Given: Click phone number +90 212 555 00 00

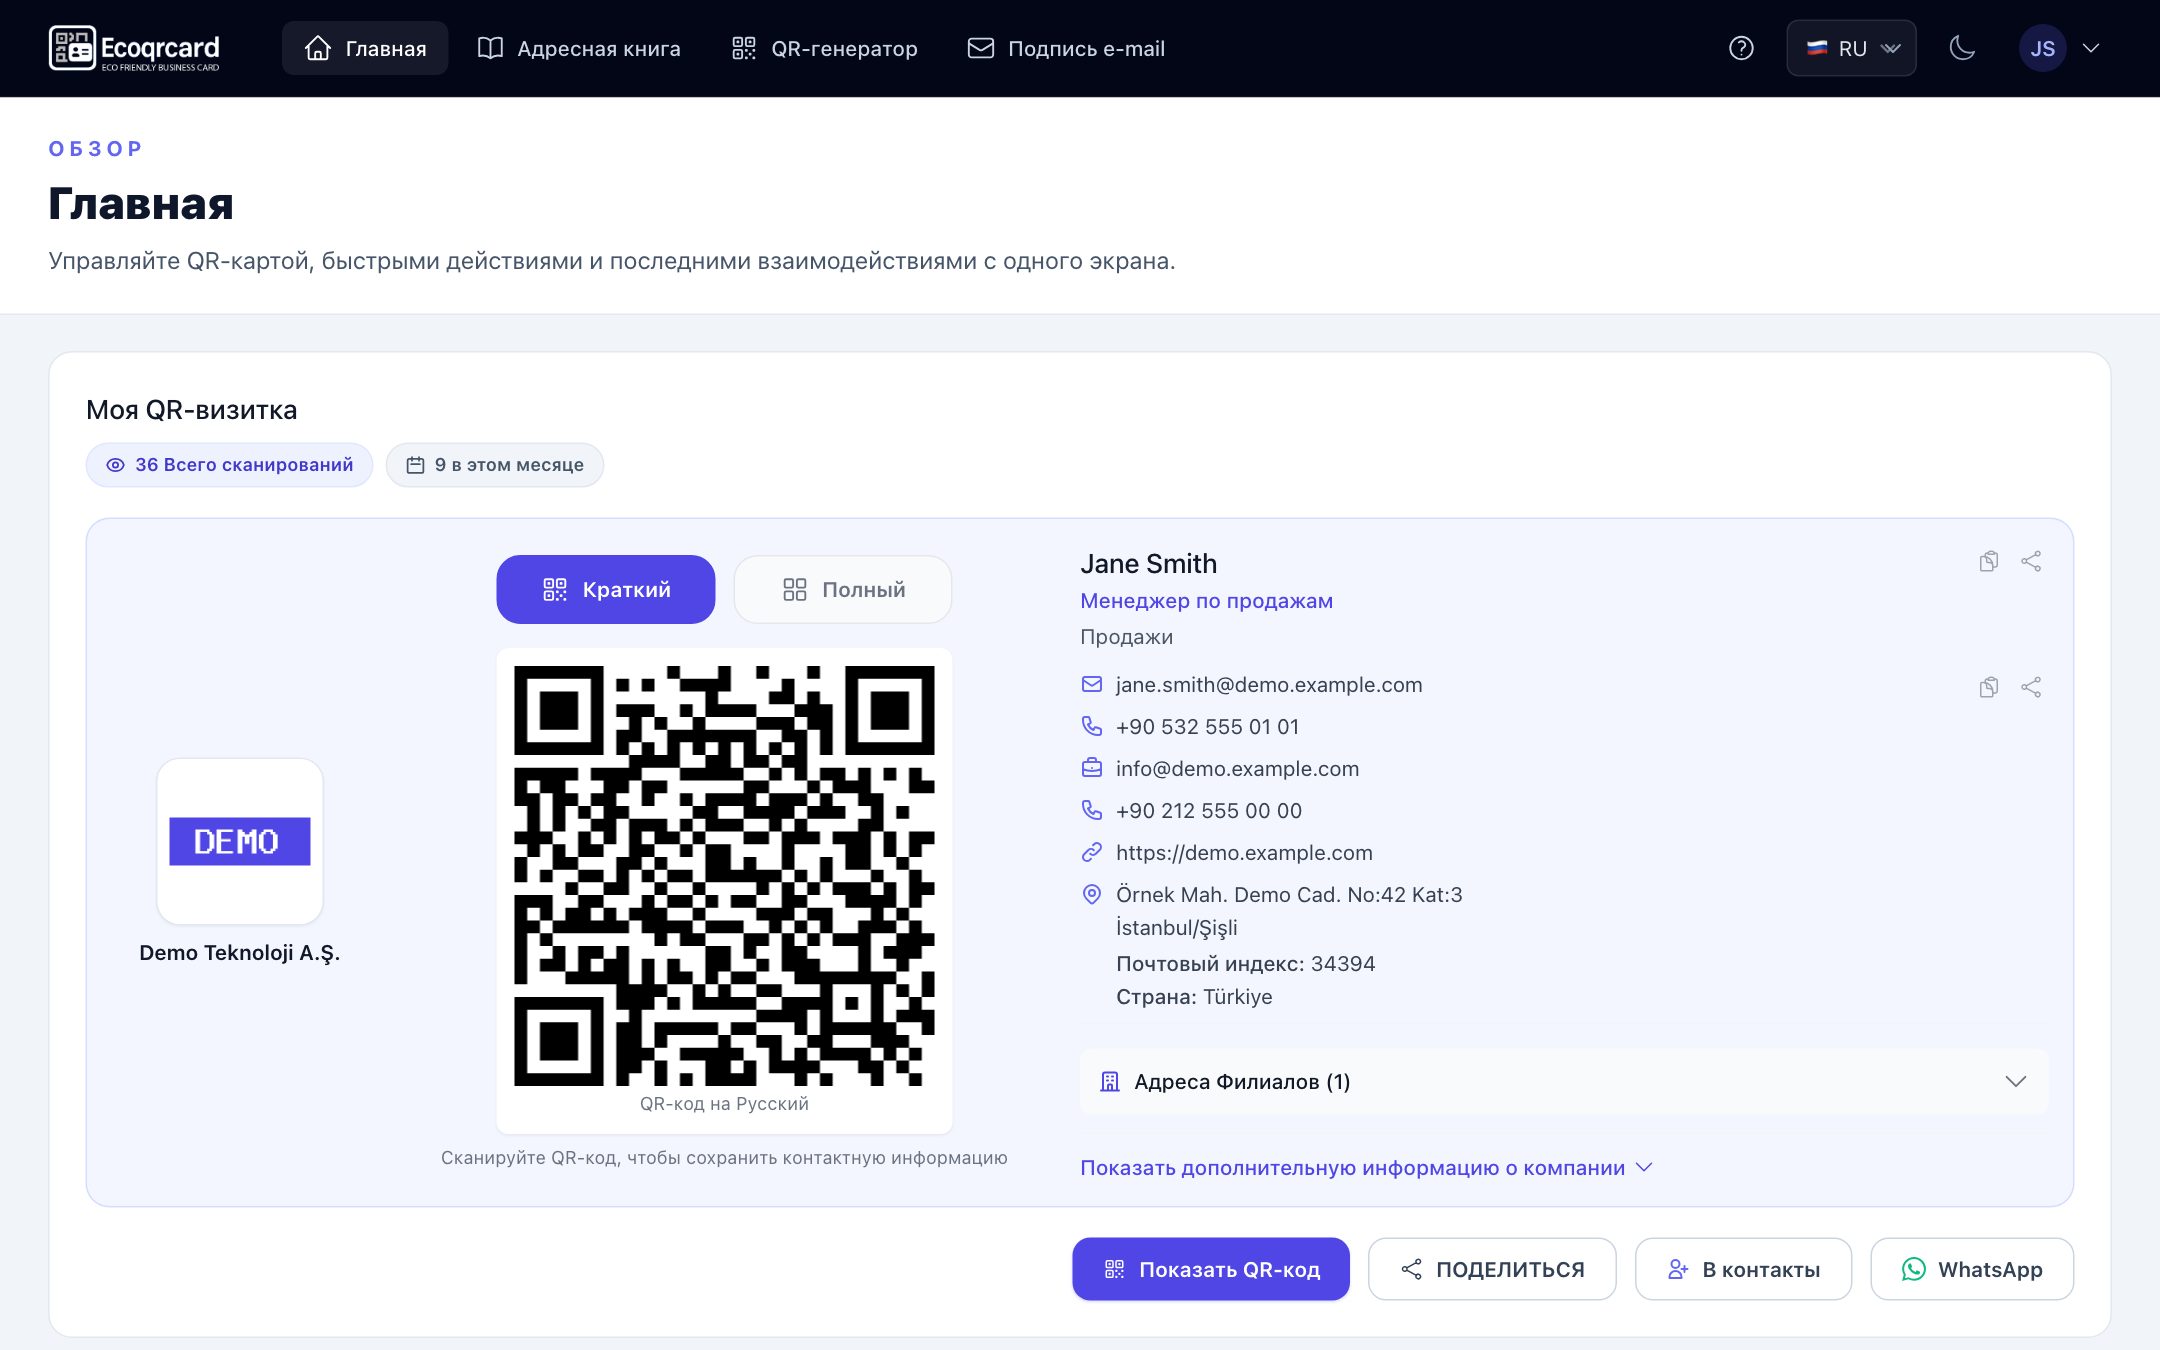Looking at the screenshot, I should coord(1209,811).
